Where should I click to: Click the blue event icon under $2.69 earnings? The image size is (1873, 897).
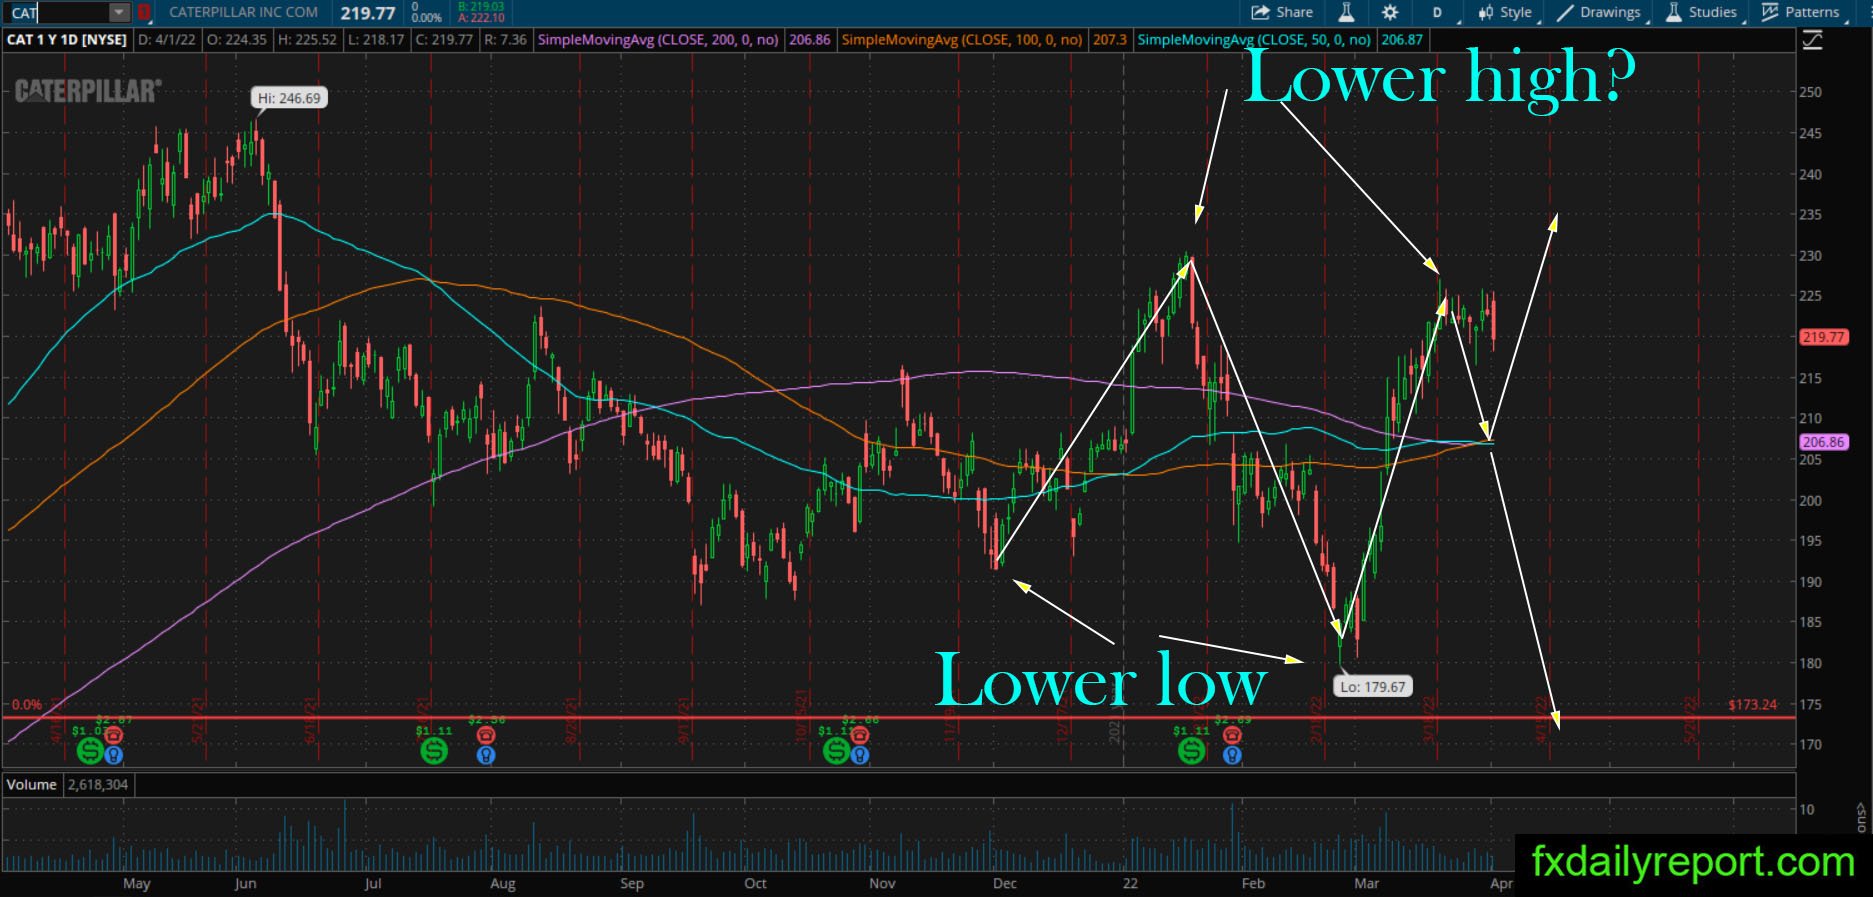pyautogui.click(x=1232, y=755)
